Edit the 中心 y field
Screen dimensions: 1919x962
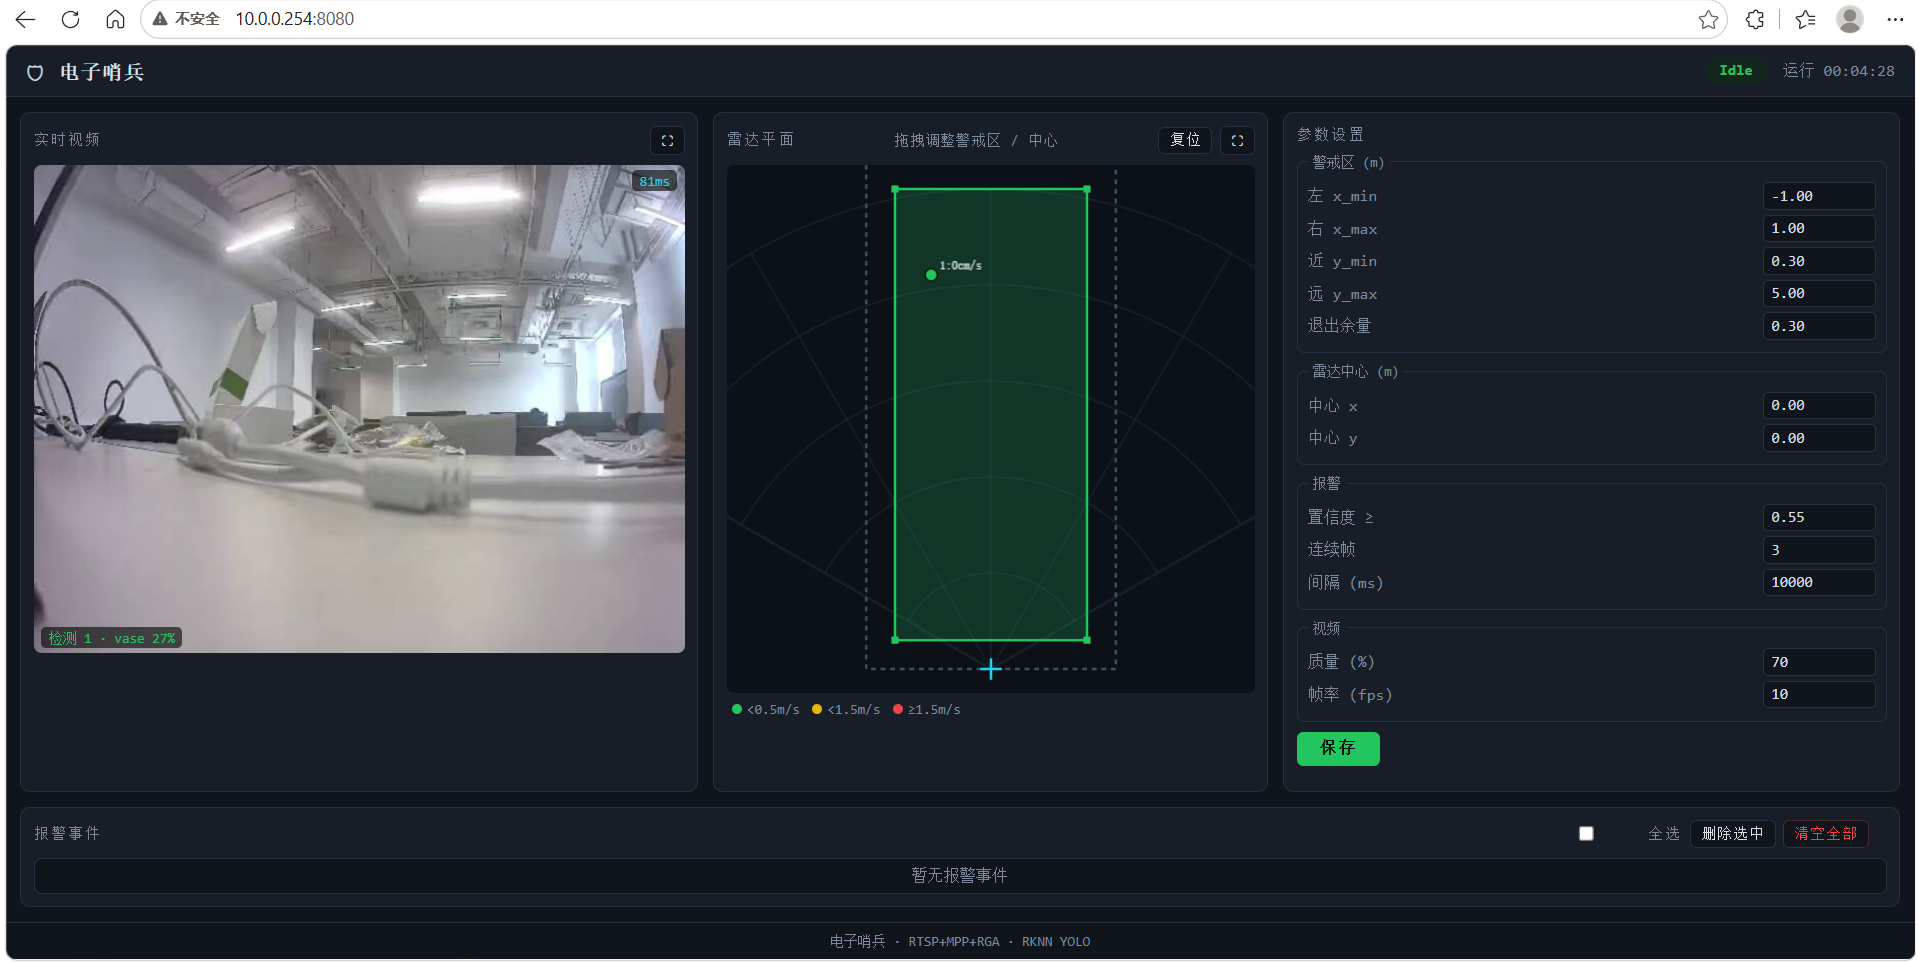pyautogui.click(x=1818, y=438)
